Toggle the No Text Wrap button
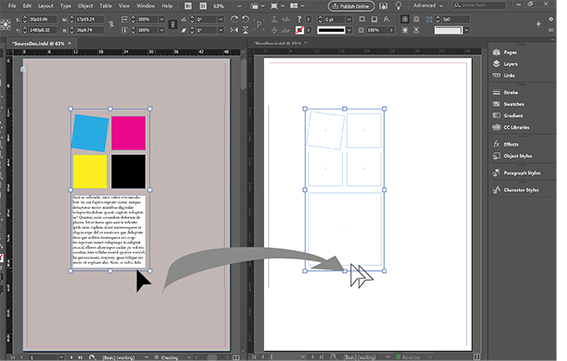This screenshot has width=567, height=361. [x=405, y=19]
